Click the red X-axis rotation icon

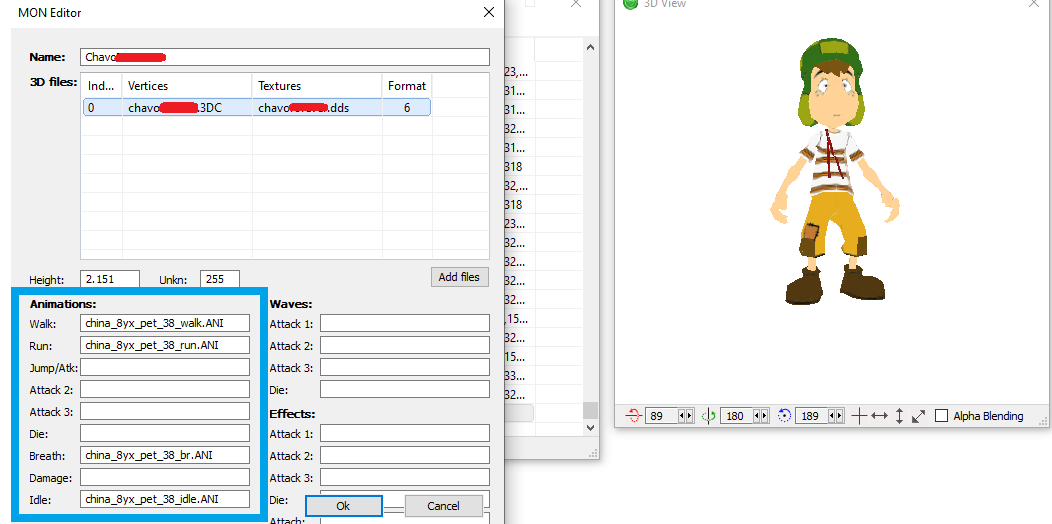pos(633,416)
